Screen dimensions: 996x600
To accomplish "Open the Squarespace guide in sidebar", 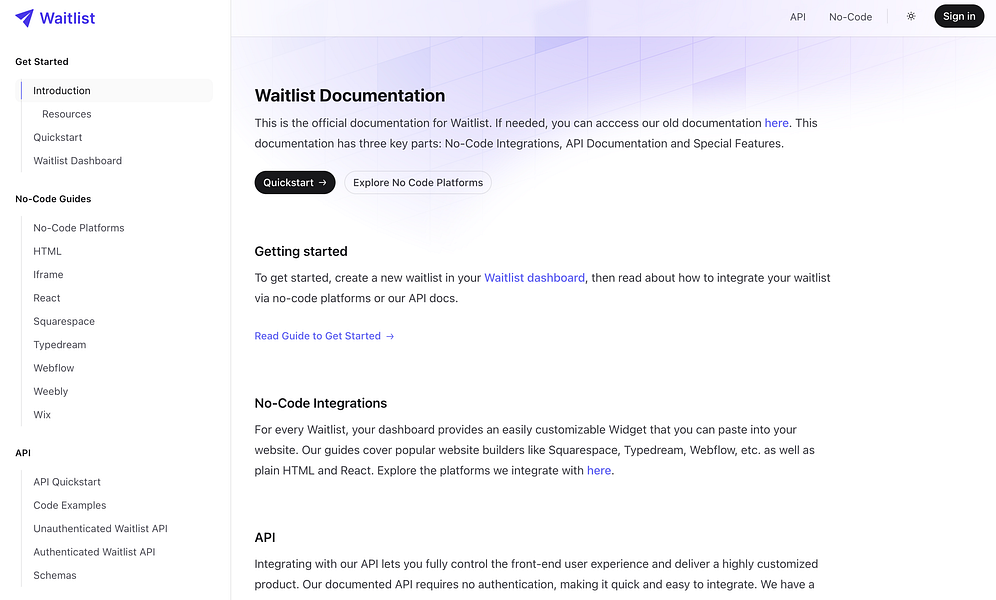I will 64,321.
